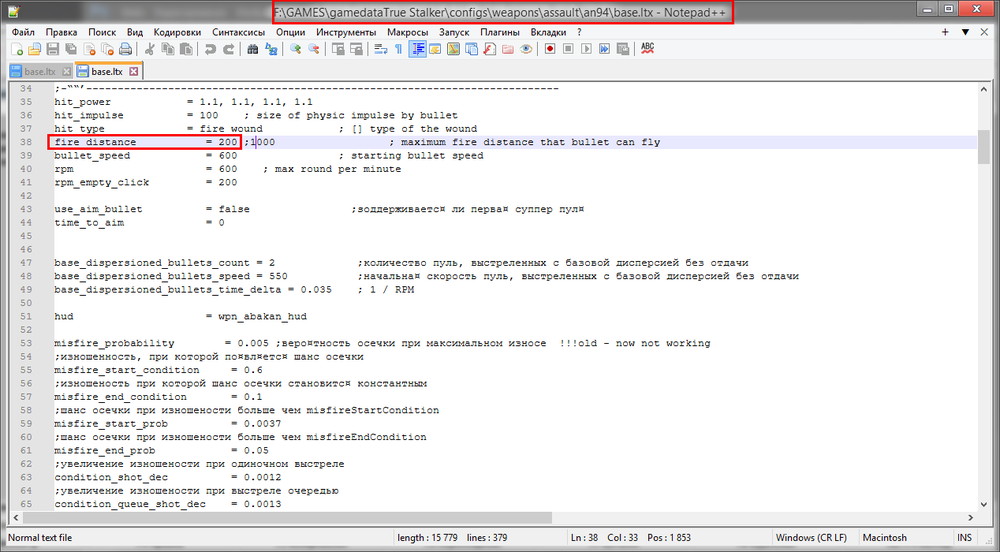Click the Save file toolbar icon
Screen dimensions: 1000x552
coord(53,48)
